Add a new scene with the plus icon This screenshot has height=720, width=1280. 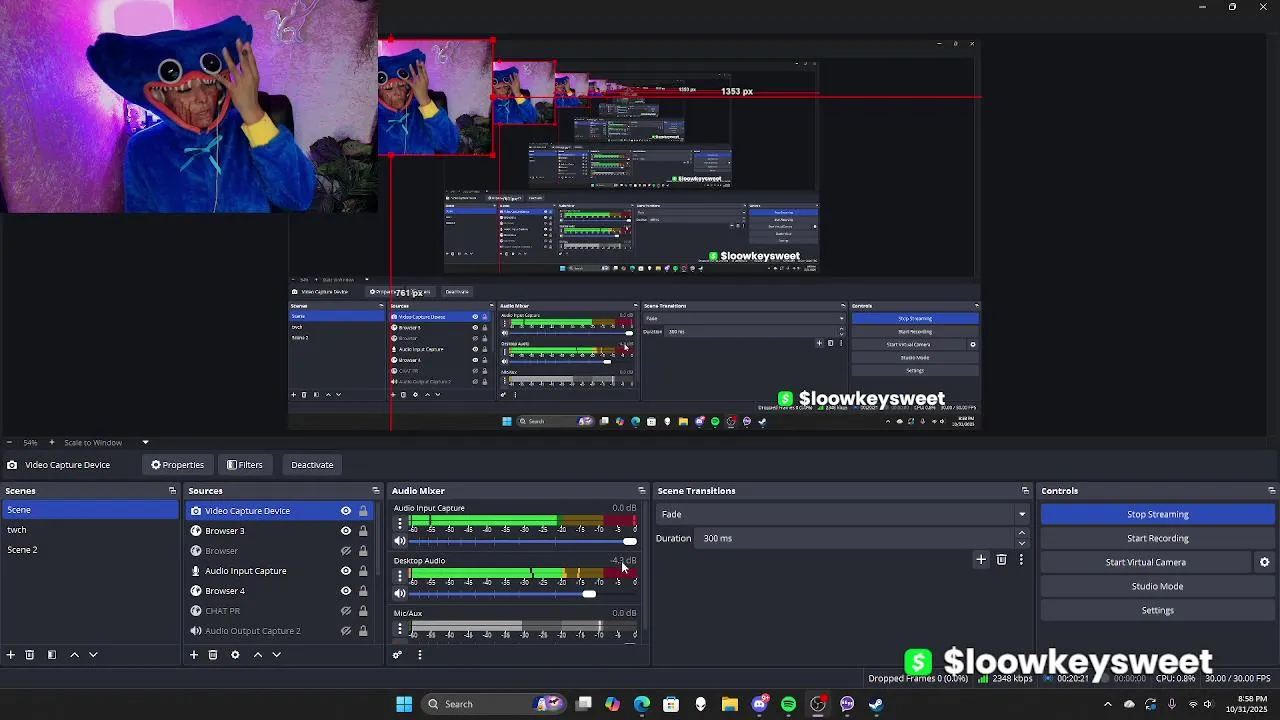pyautogui.click(x=10, y=655)
